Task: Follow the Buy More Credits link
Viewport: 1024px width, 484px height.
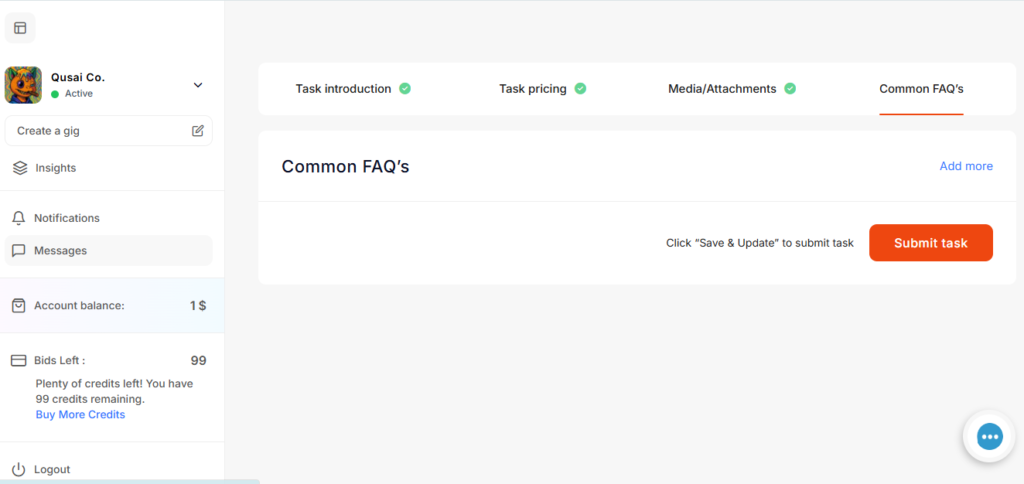Action: tap(80, 414)
